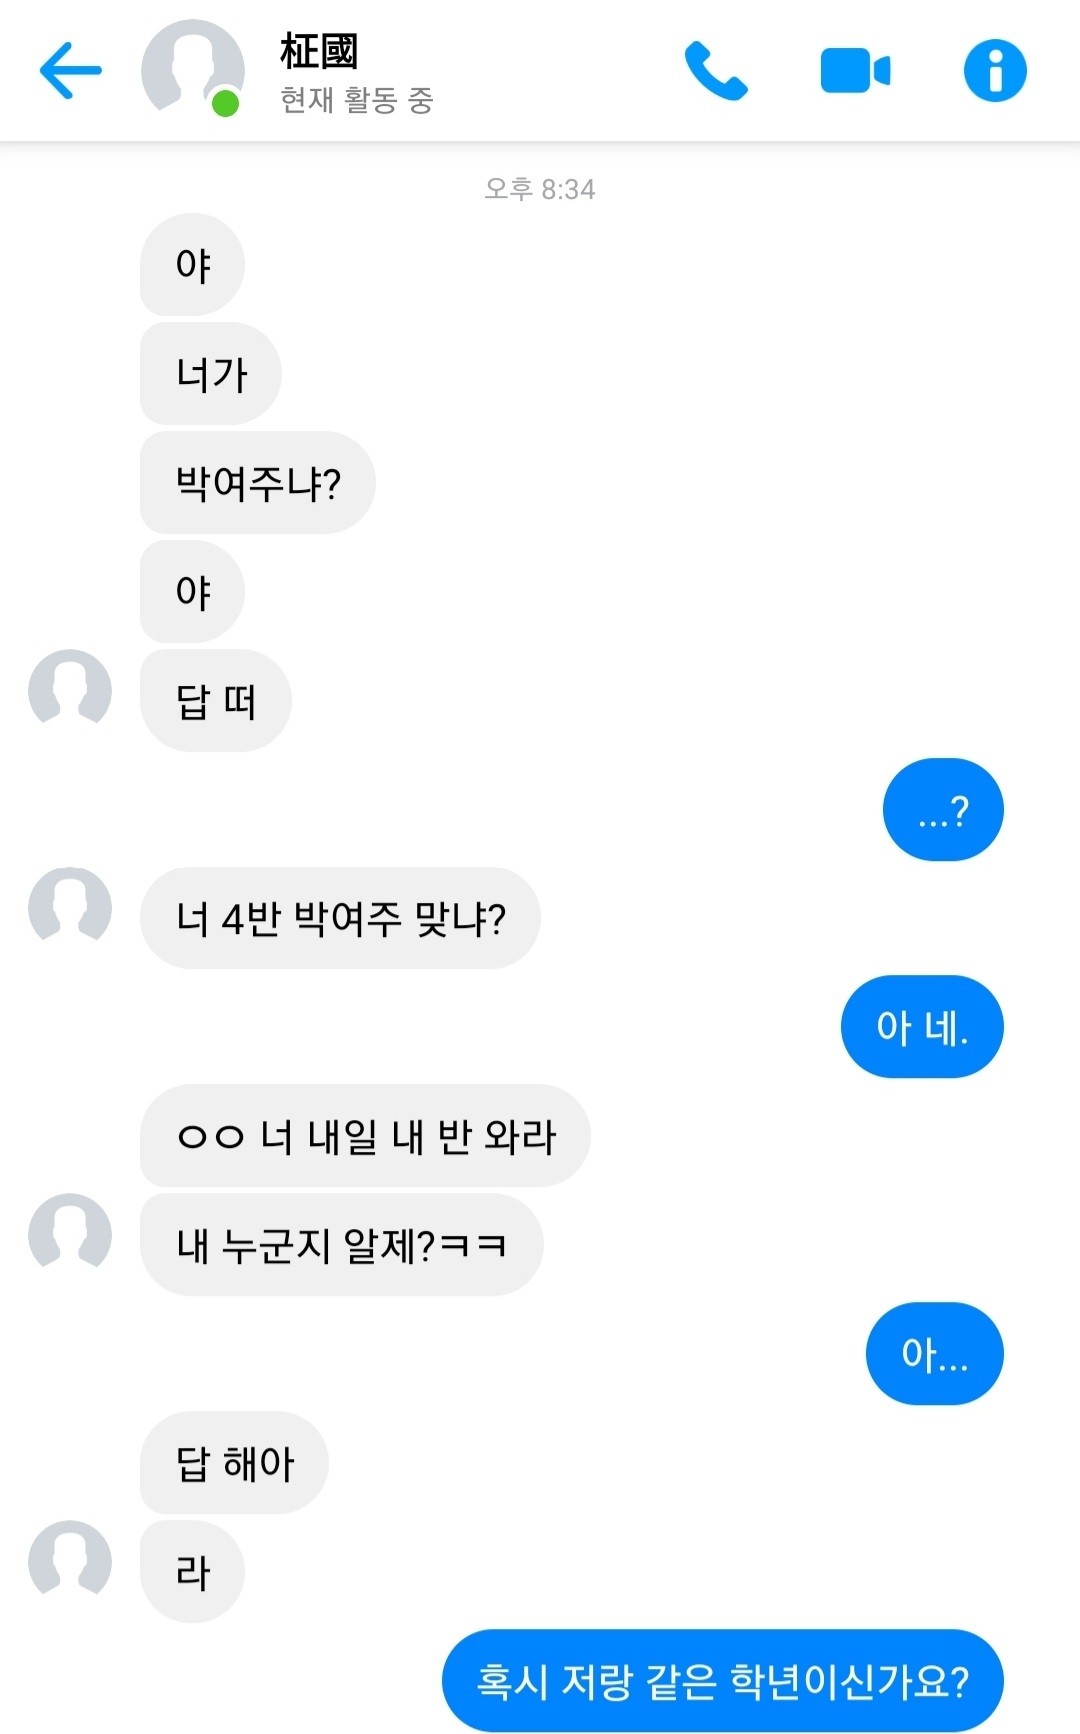Select the sent "아 네." message bubble
Image resolution: width=1080 pixels, height=1734 pixels.
[922, 1027]
